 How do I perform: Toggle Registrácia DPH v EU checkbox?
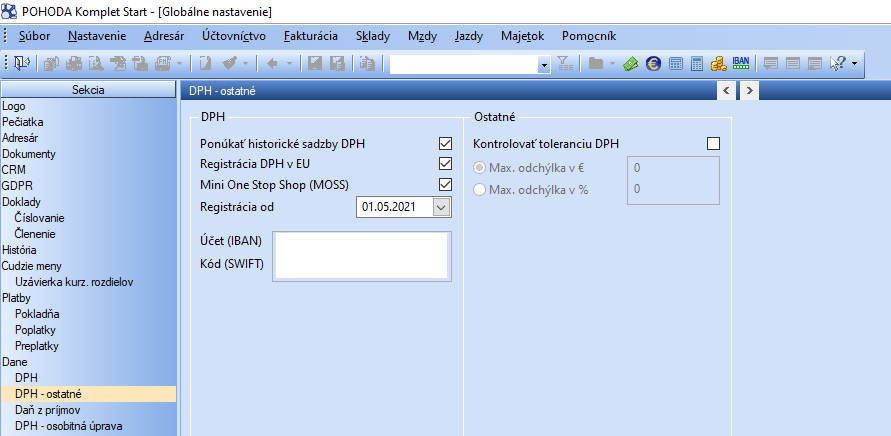point(446,164)
